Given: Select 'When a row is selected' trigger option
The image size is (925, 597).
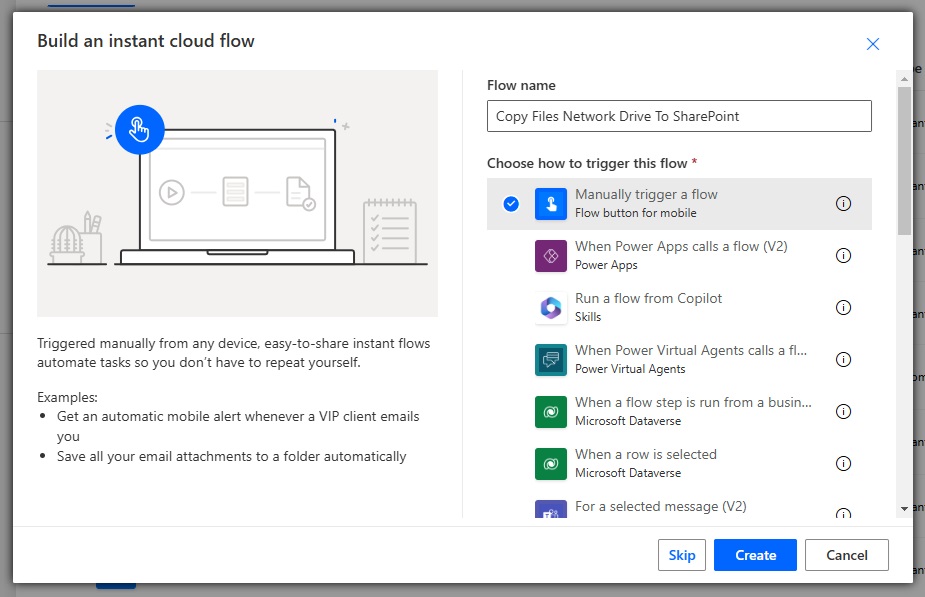Looking at the screenshot, I should (679, 463).
